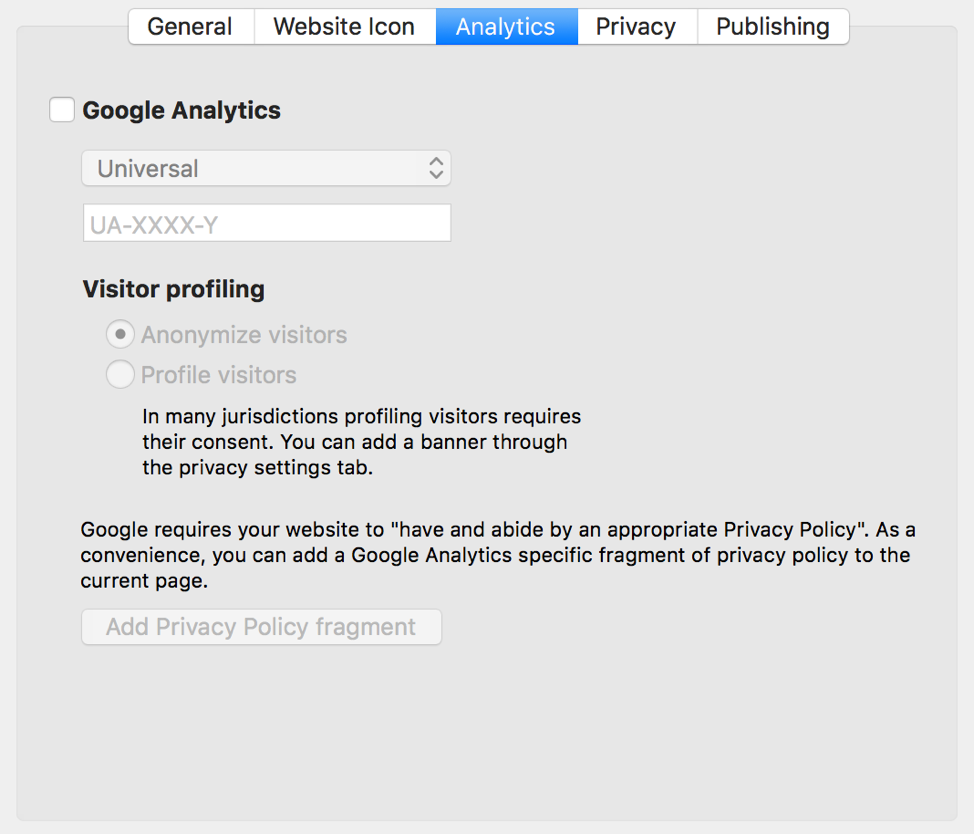
Task: Click the Profile visitors label text
Action: (x=219, y=376)
